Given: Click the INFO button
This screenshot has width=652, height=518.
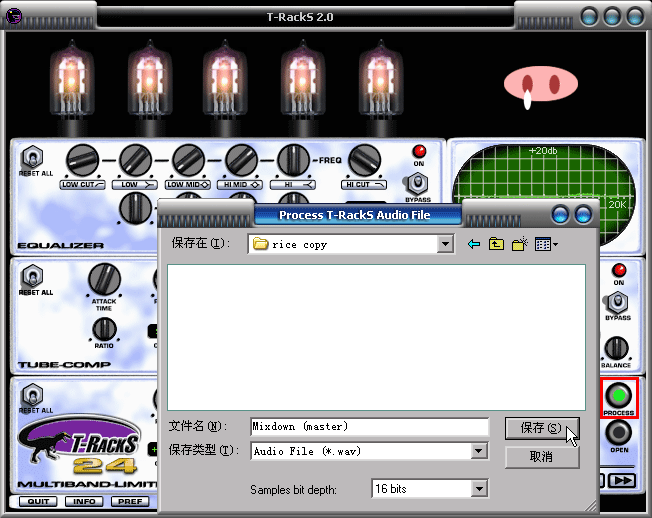Looking at the screenshot, I should [x=84, y=501].
